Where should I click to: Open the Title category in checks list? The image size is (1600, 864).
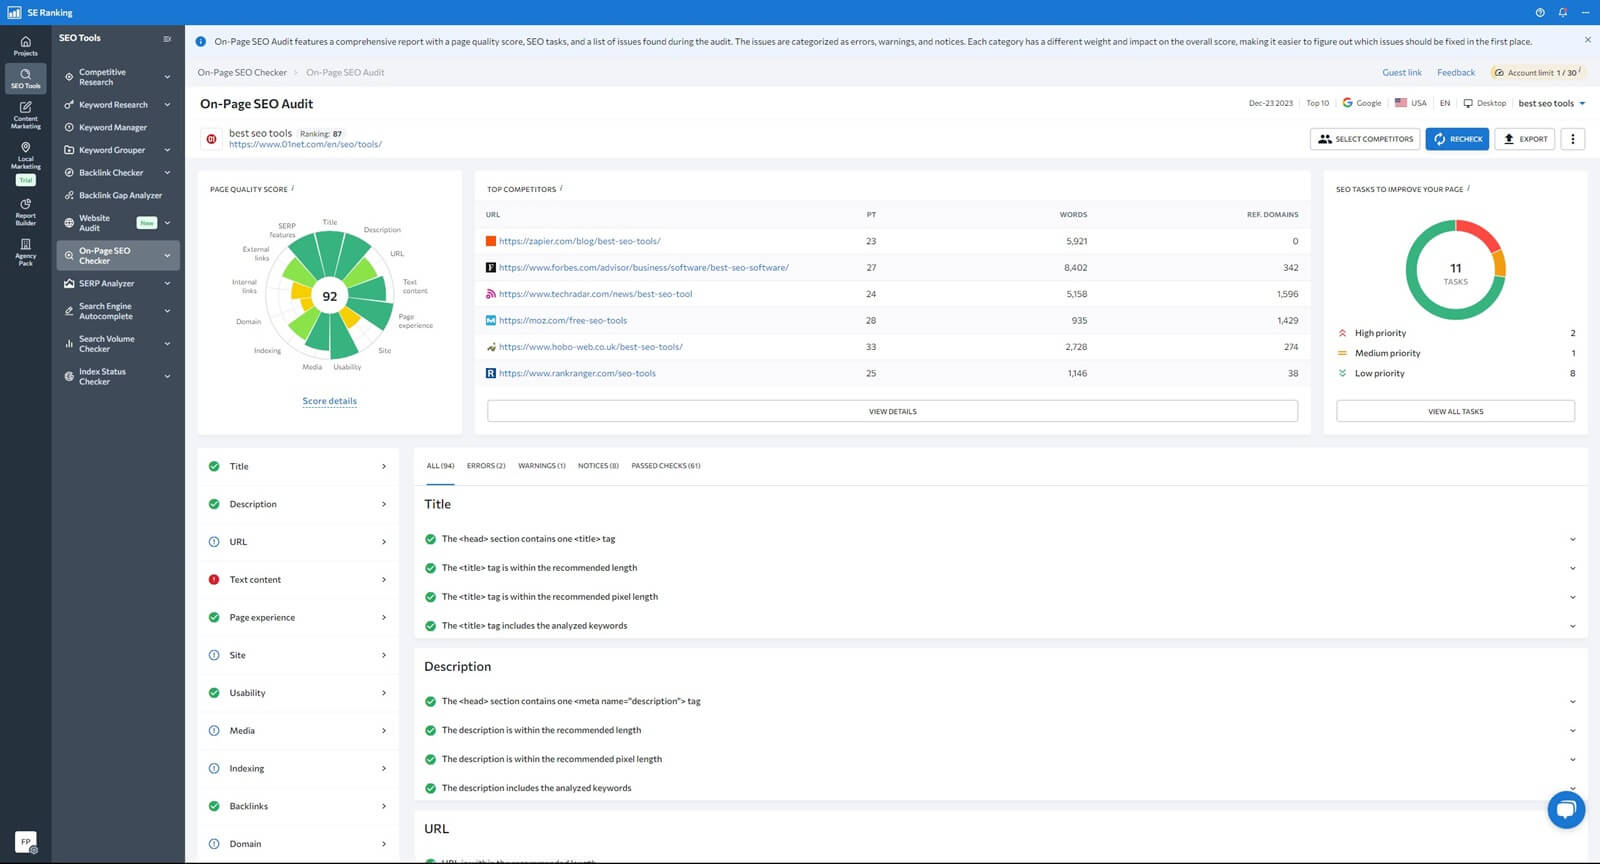[298, 467]
